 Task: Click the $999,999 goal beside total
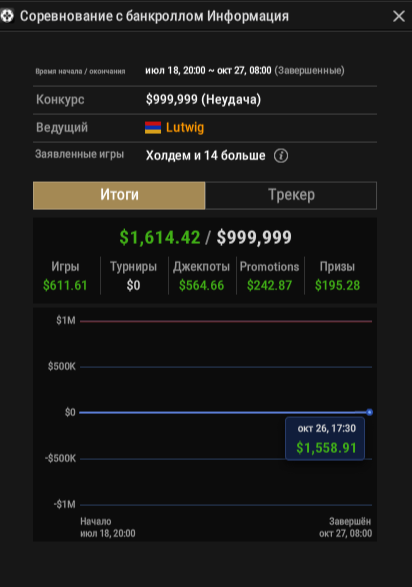[254, 237]
